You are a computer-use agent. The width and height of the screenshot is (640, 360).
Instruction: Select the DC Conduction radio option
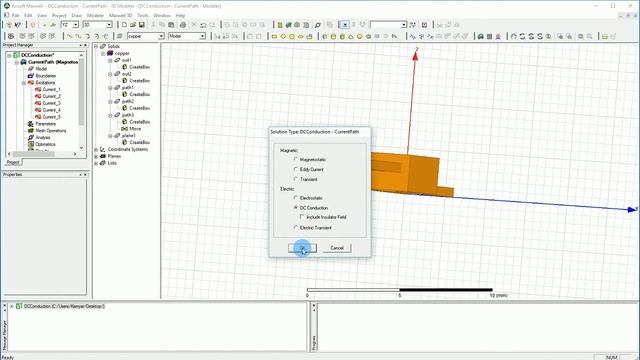296,208
